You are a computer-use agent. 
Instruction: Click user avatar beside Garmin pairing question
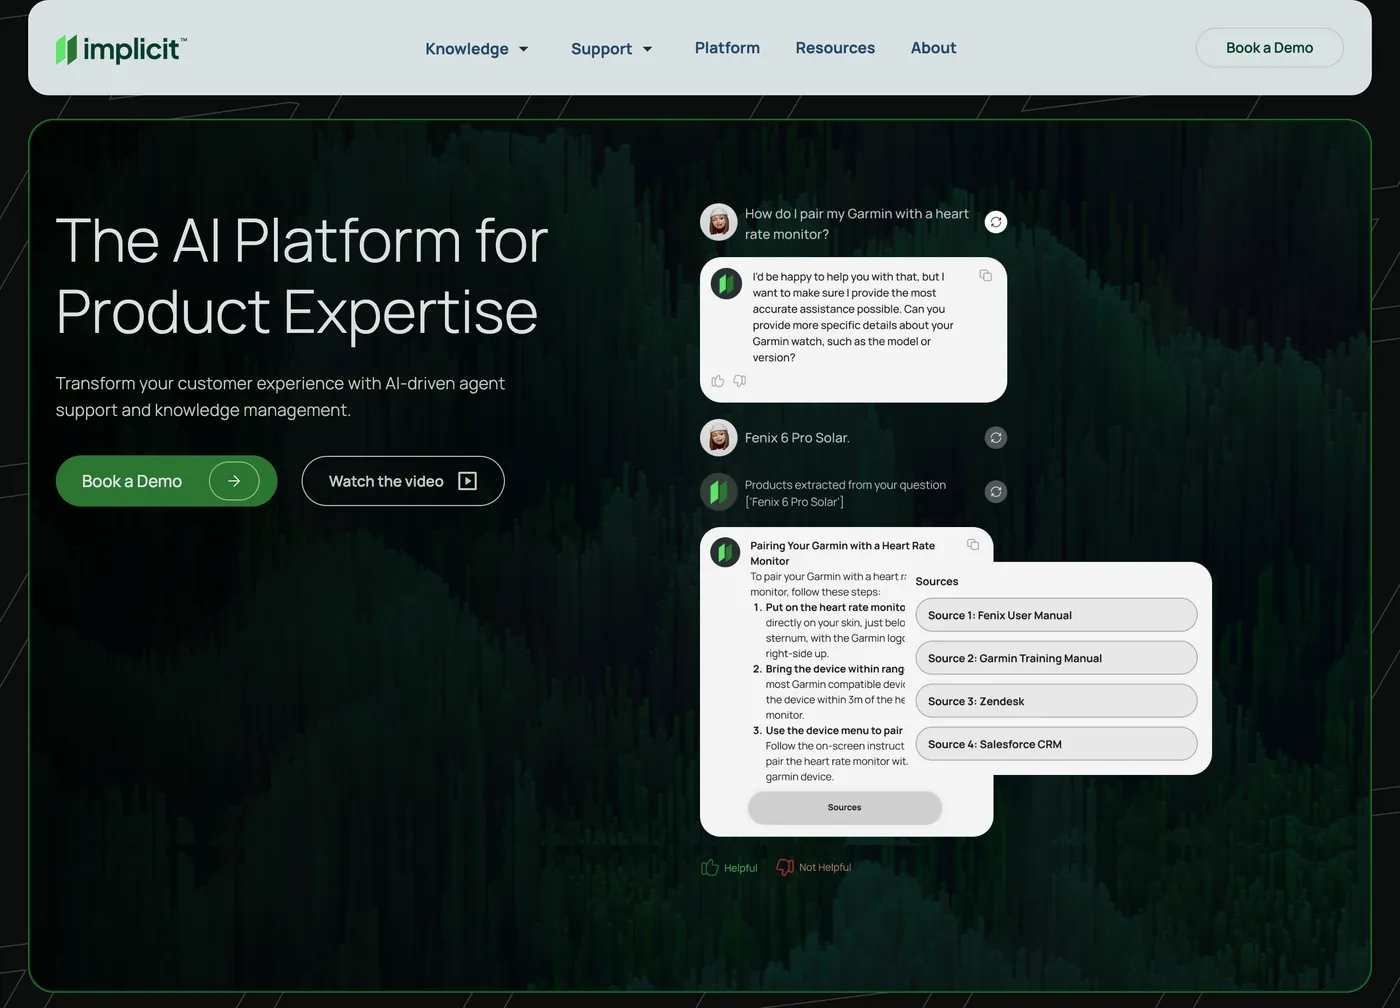point(718,222)
